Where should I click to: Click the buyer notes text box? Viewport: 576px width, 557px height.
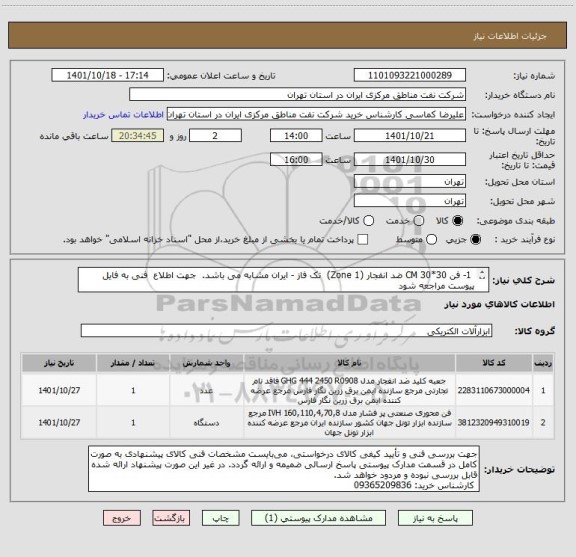(x=284, y=469)
